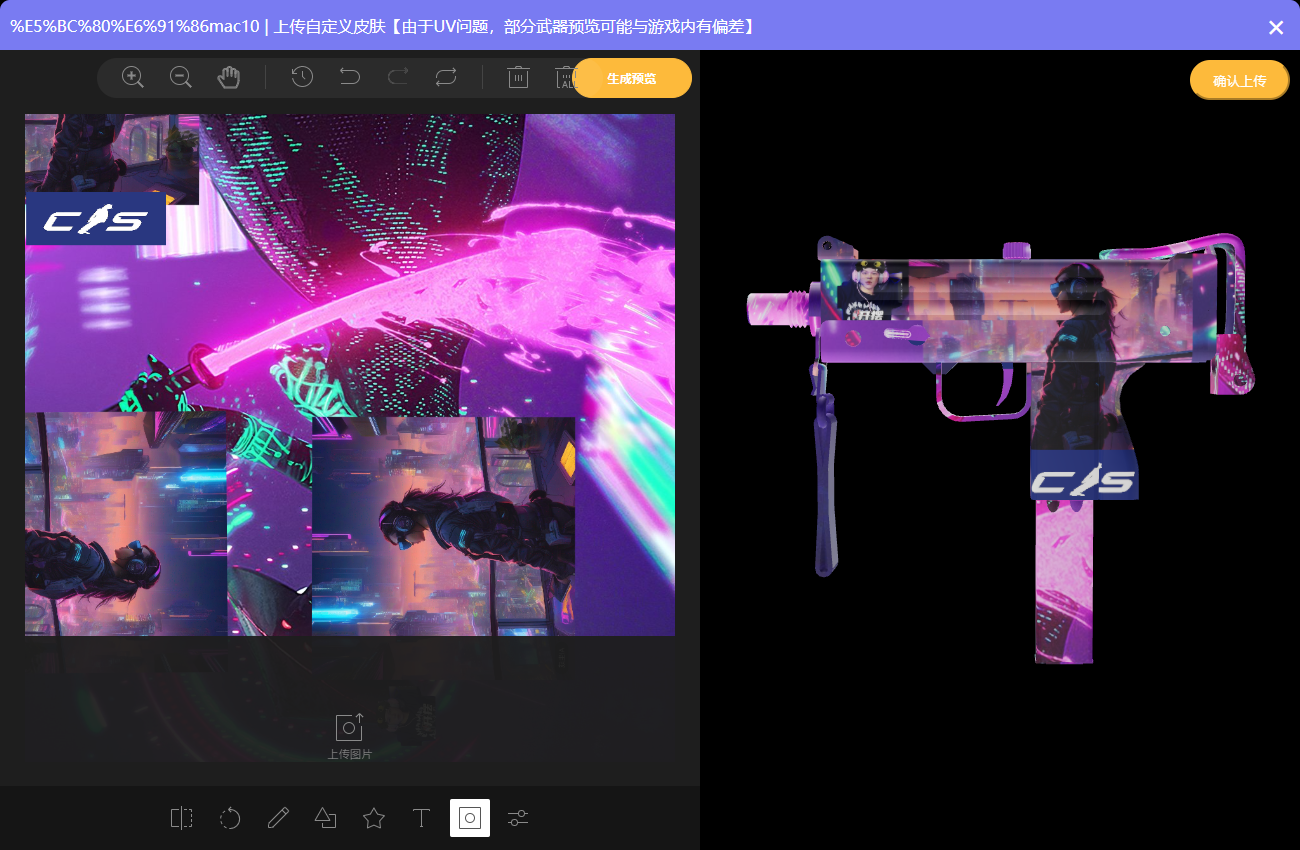Open the star sticker tool
The height and width of the screenshot is (850, 1300).
(374, 818)
